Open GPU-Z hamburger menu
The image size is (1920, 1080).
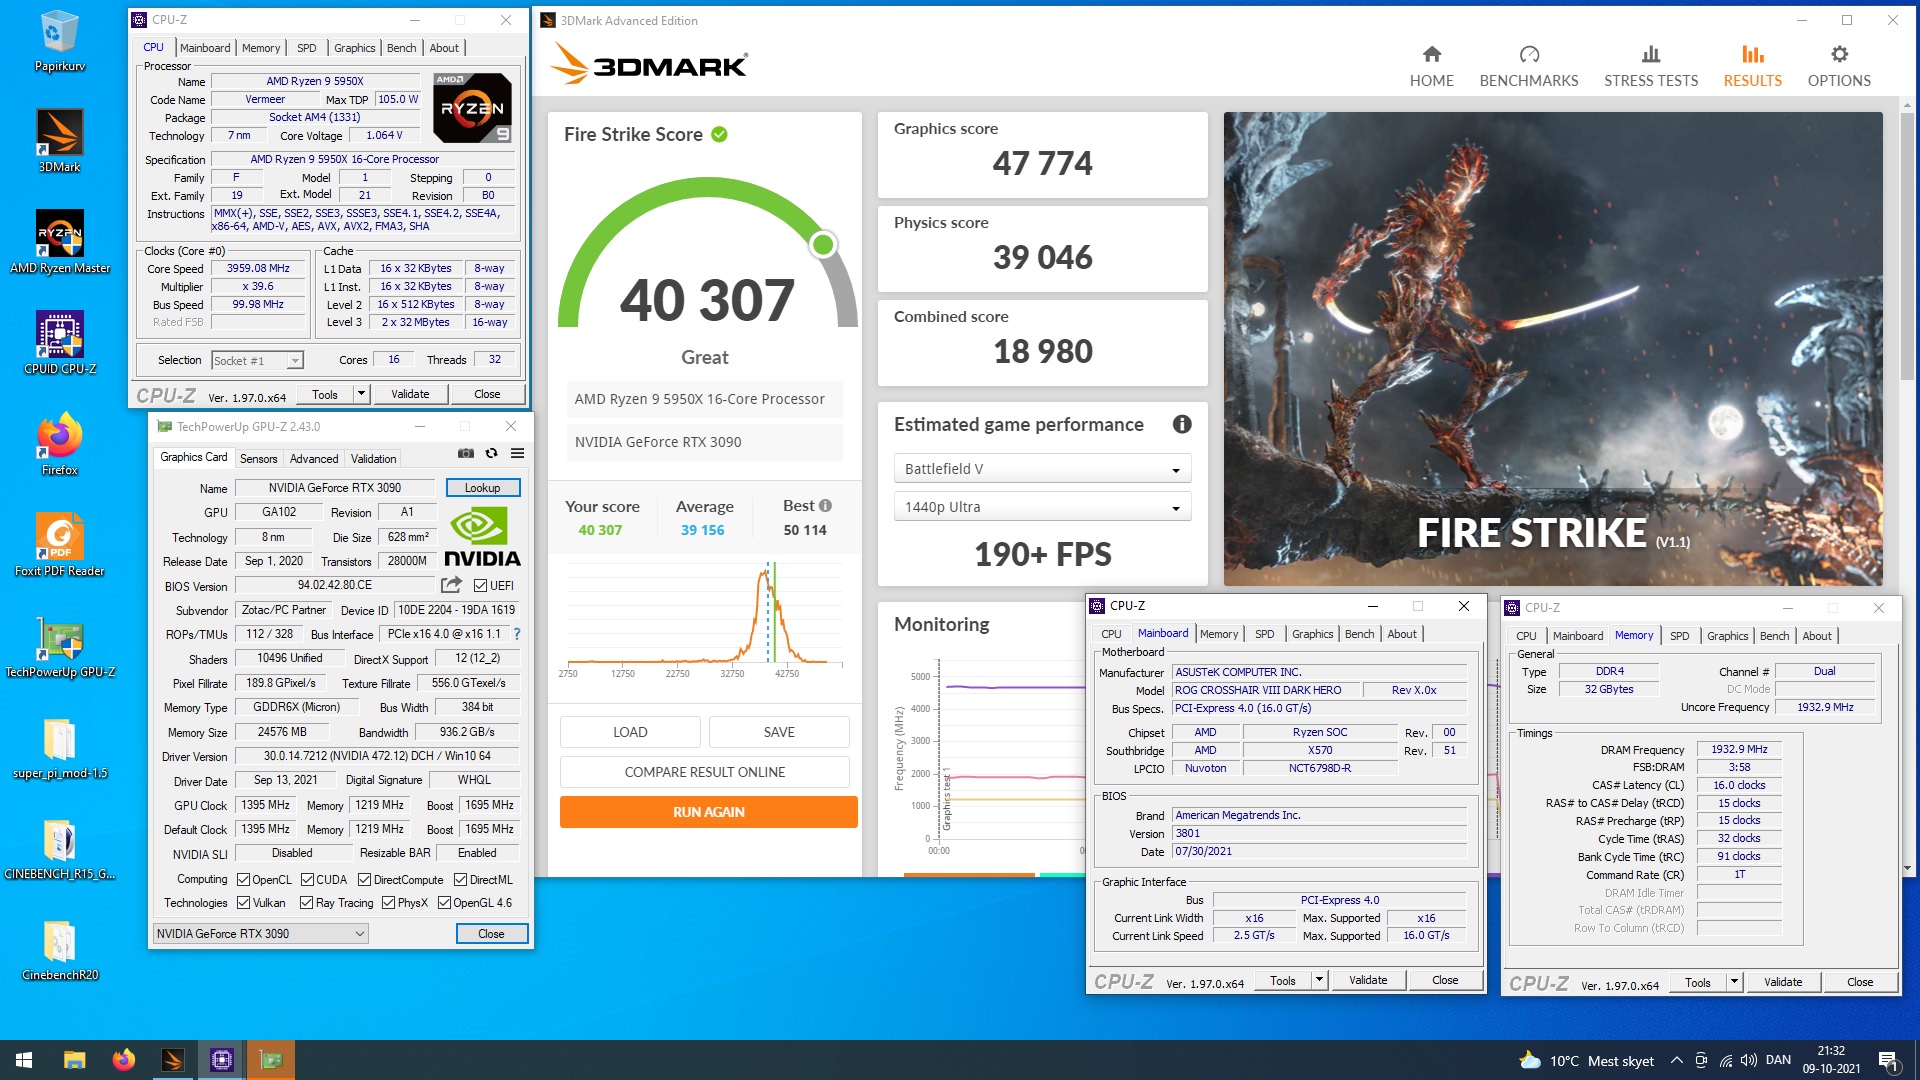tap(517, 453)
